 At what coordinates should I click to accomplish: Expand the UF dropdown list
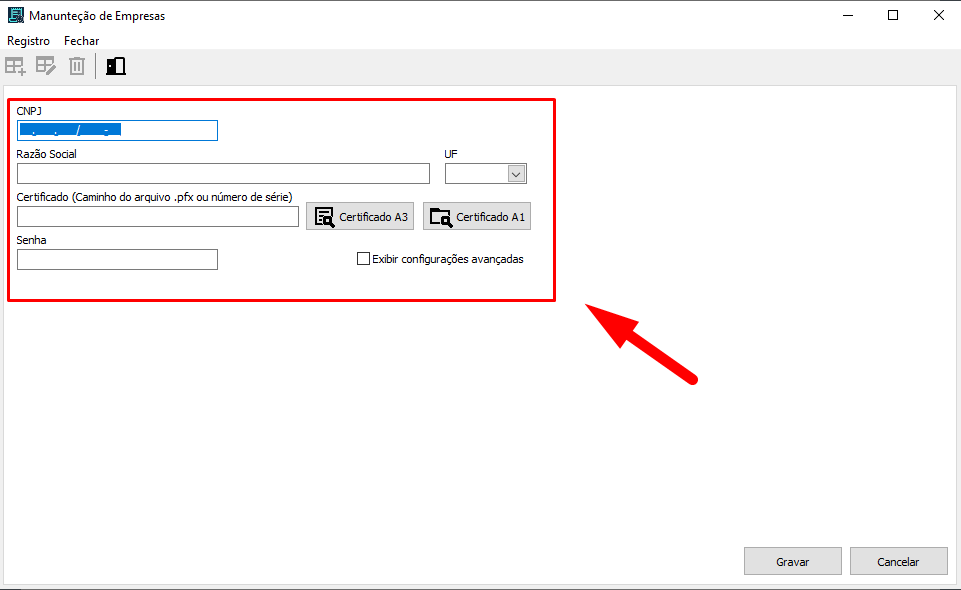[x=516, y=174]
